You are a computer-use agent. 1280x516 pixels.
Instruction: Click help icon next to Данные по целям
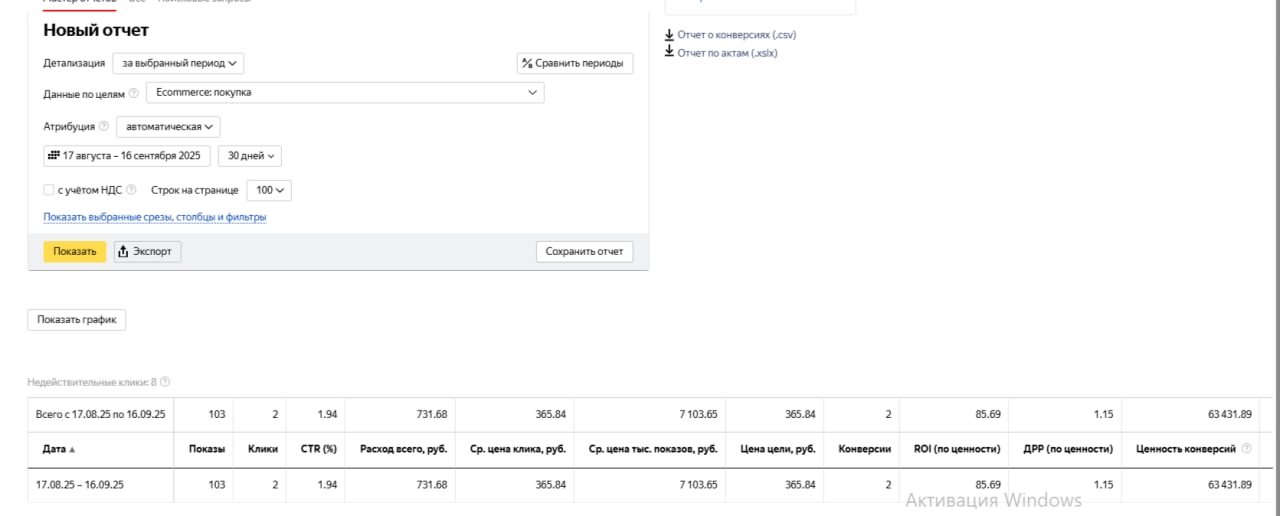(x=134, y=94)
